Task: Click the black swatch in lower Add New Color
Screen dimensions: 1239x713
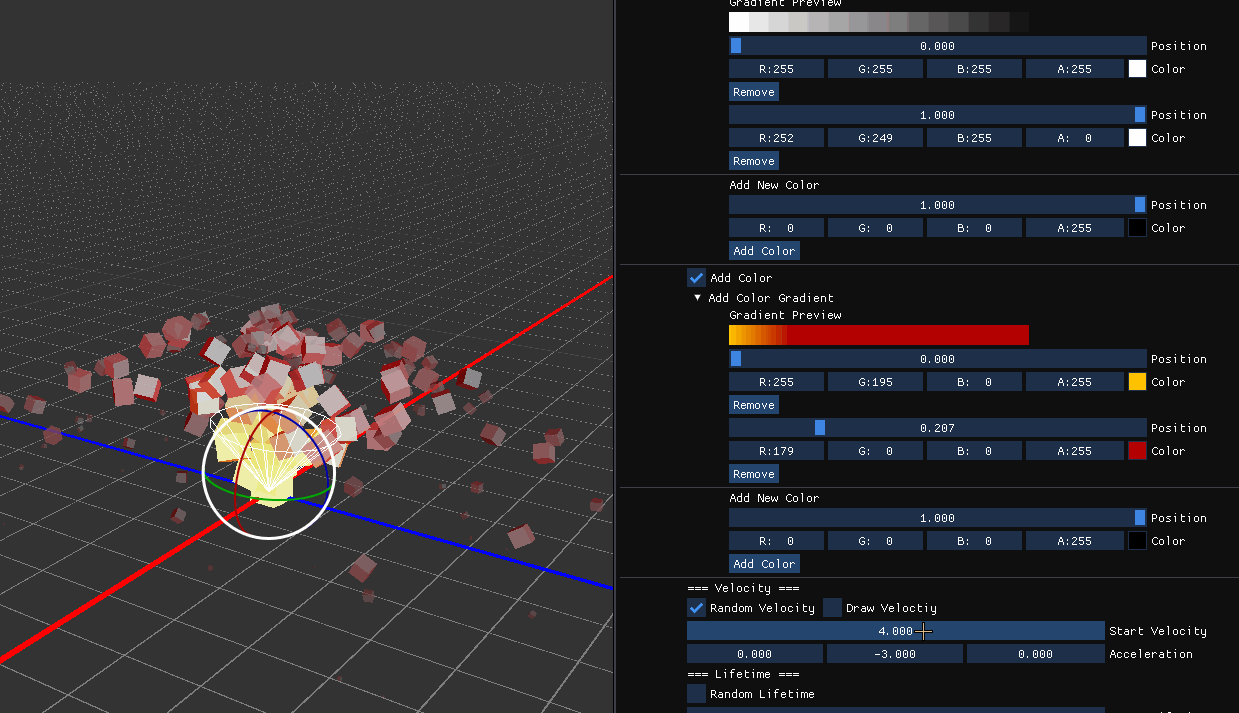Action: (x=1137, y=541)
